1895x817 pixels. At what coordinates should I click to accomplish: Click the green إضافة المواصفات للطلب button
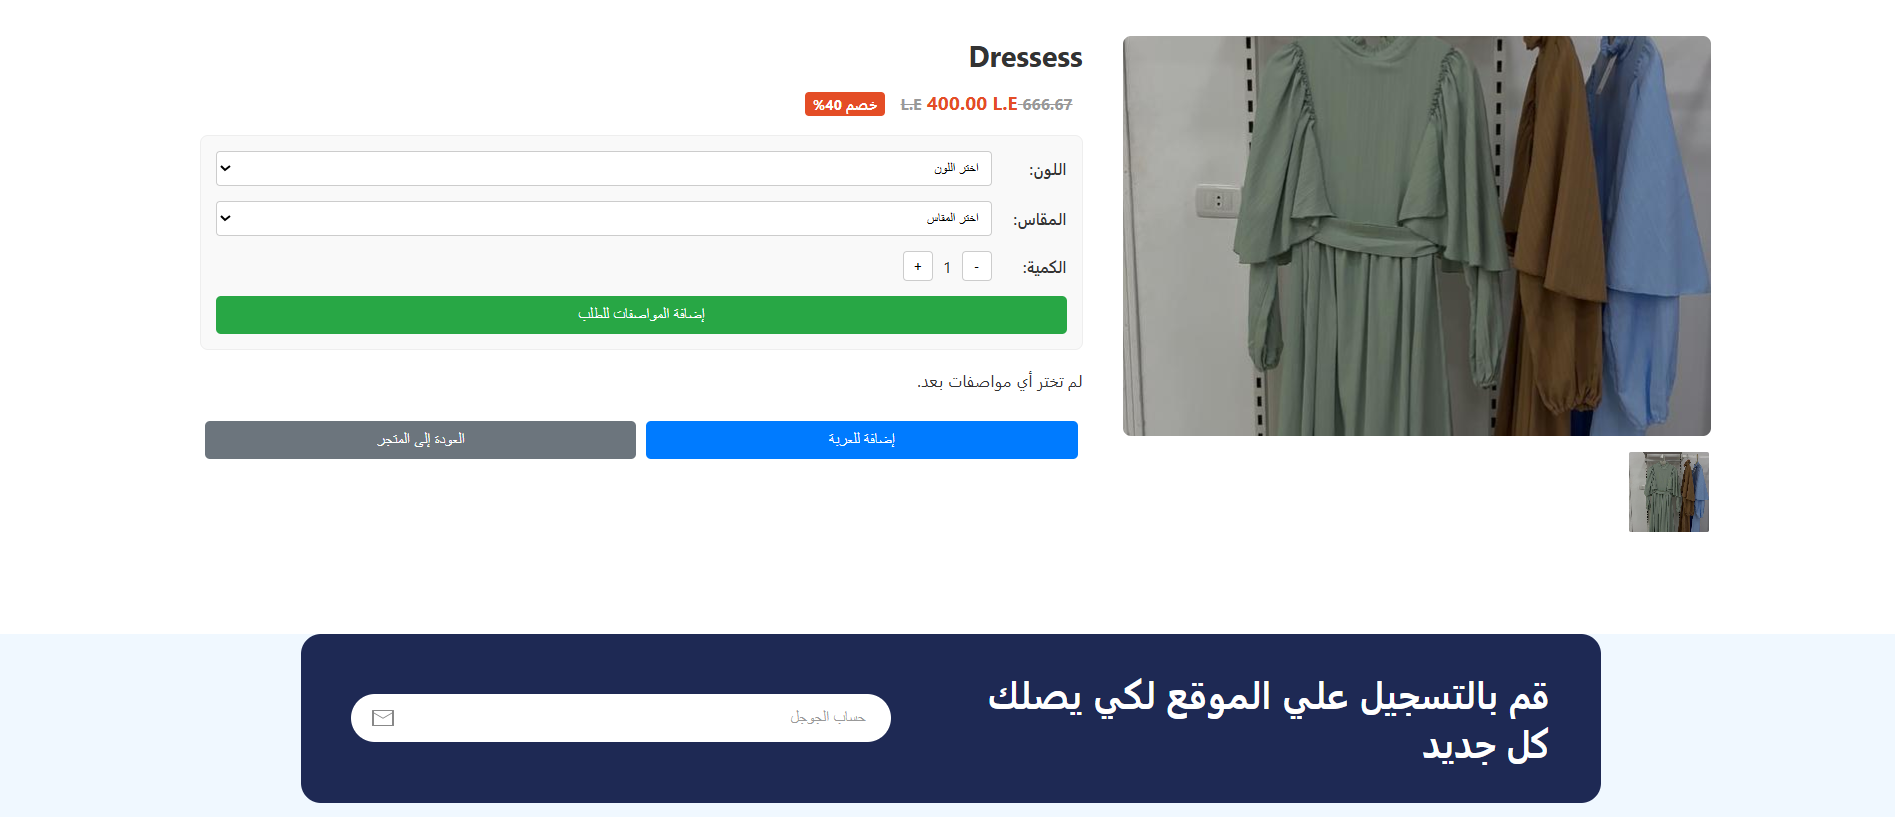pyautogui.click(x=641, y=315)
